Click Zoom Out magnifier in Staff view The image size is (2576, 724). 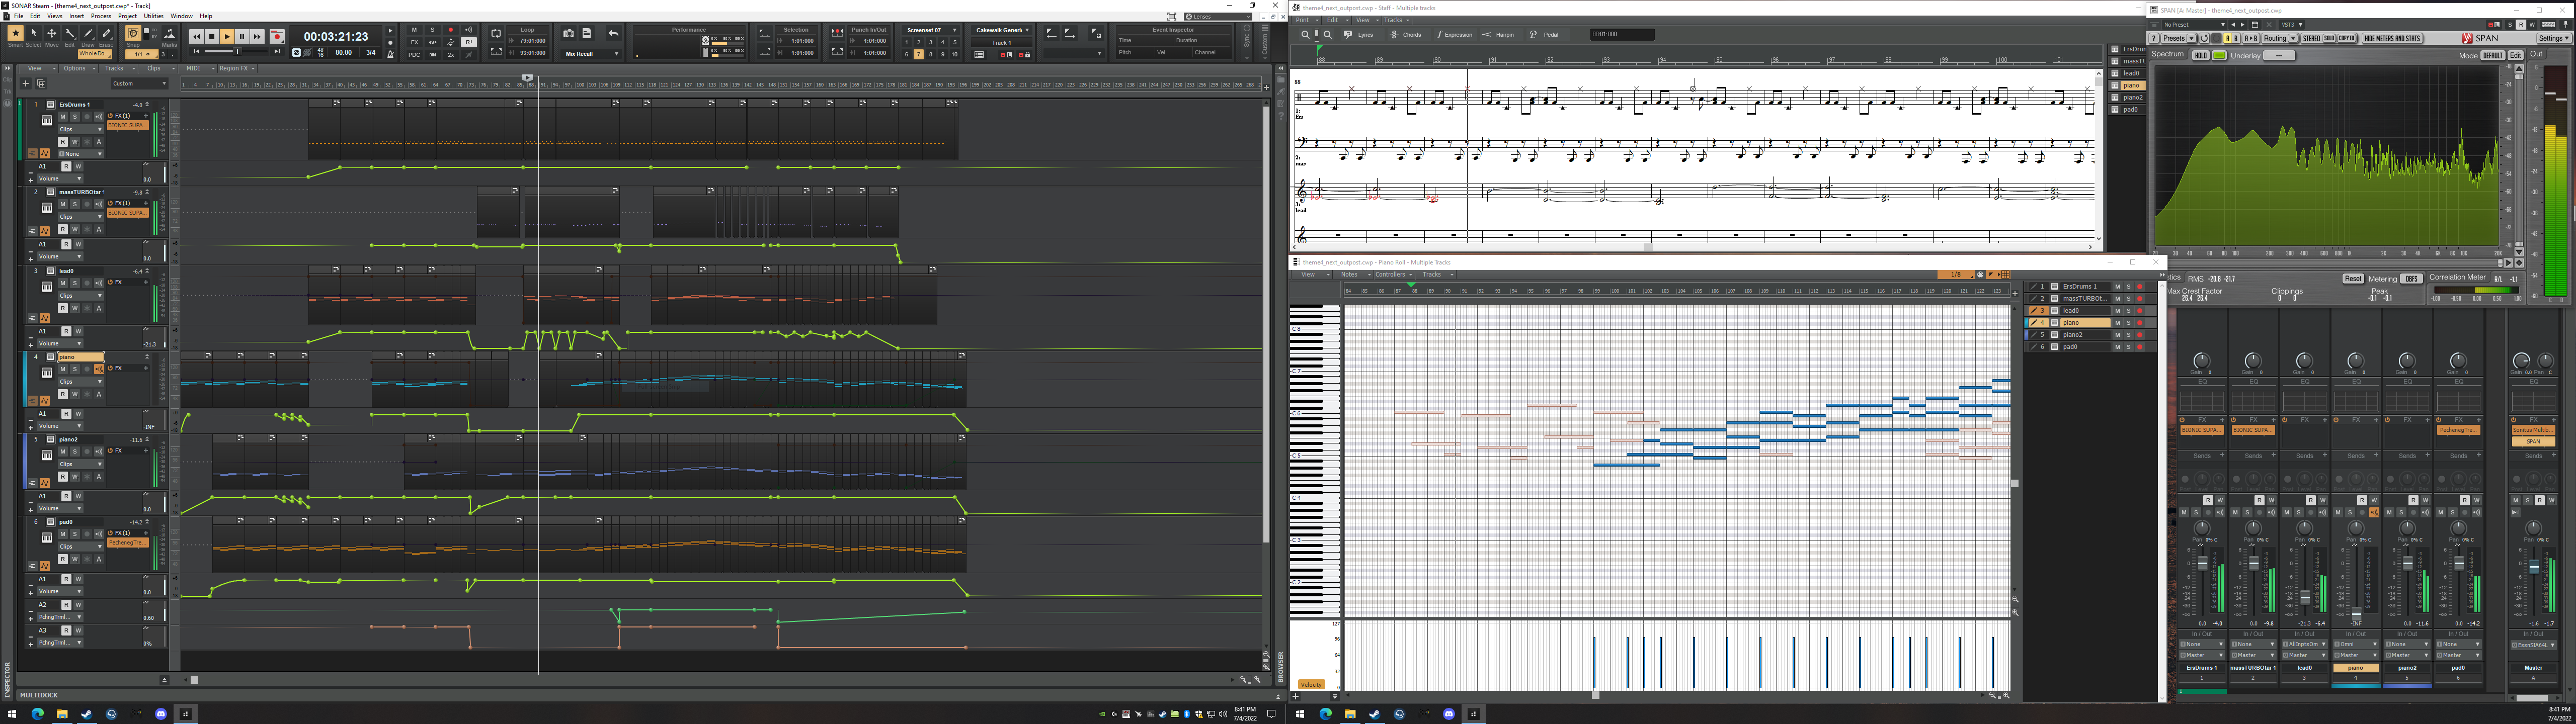point(1328,35)
